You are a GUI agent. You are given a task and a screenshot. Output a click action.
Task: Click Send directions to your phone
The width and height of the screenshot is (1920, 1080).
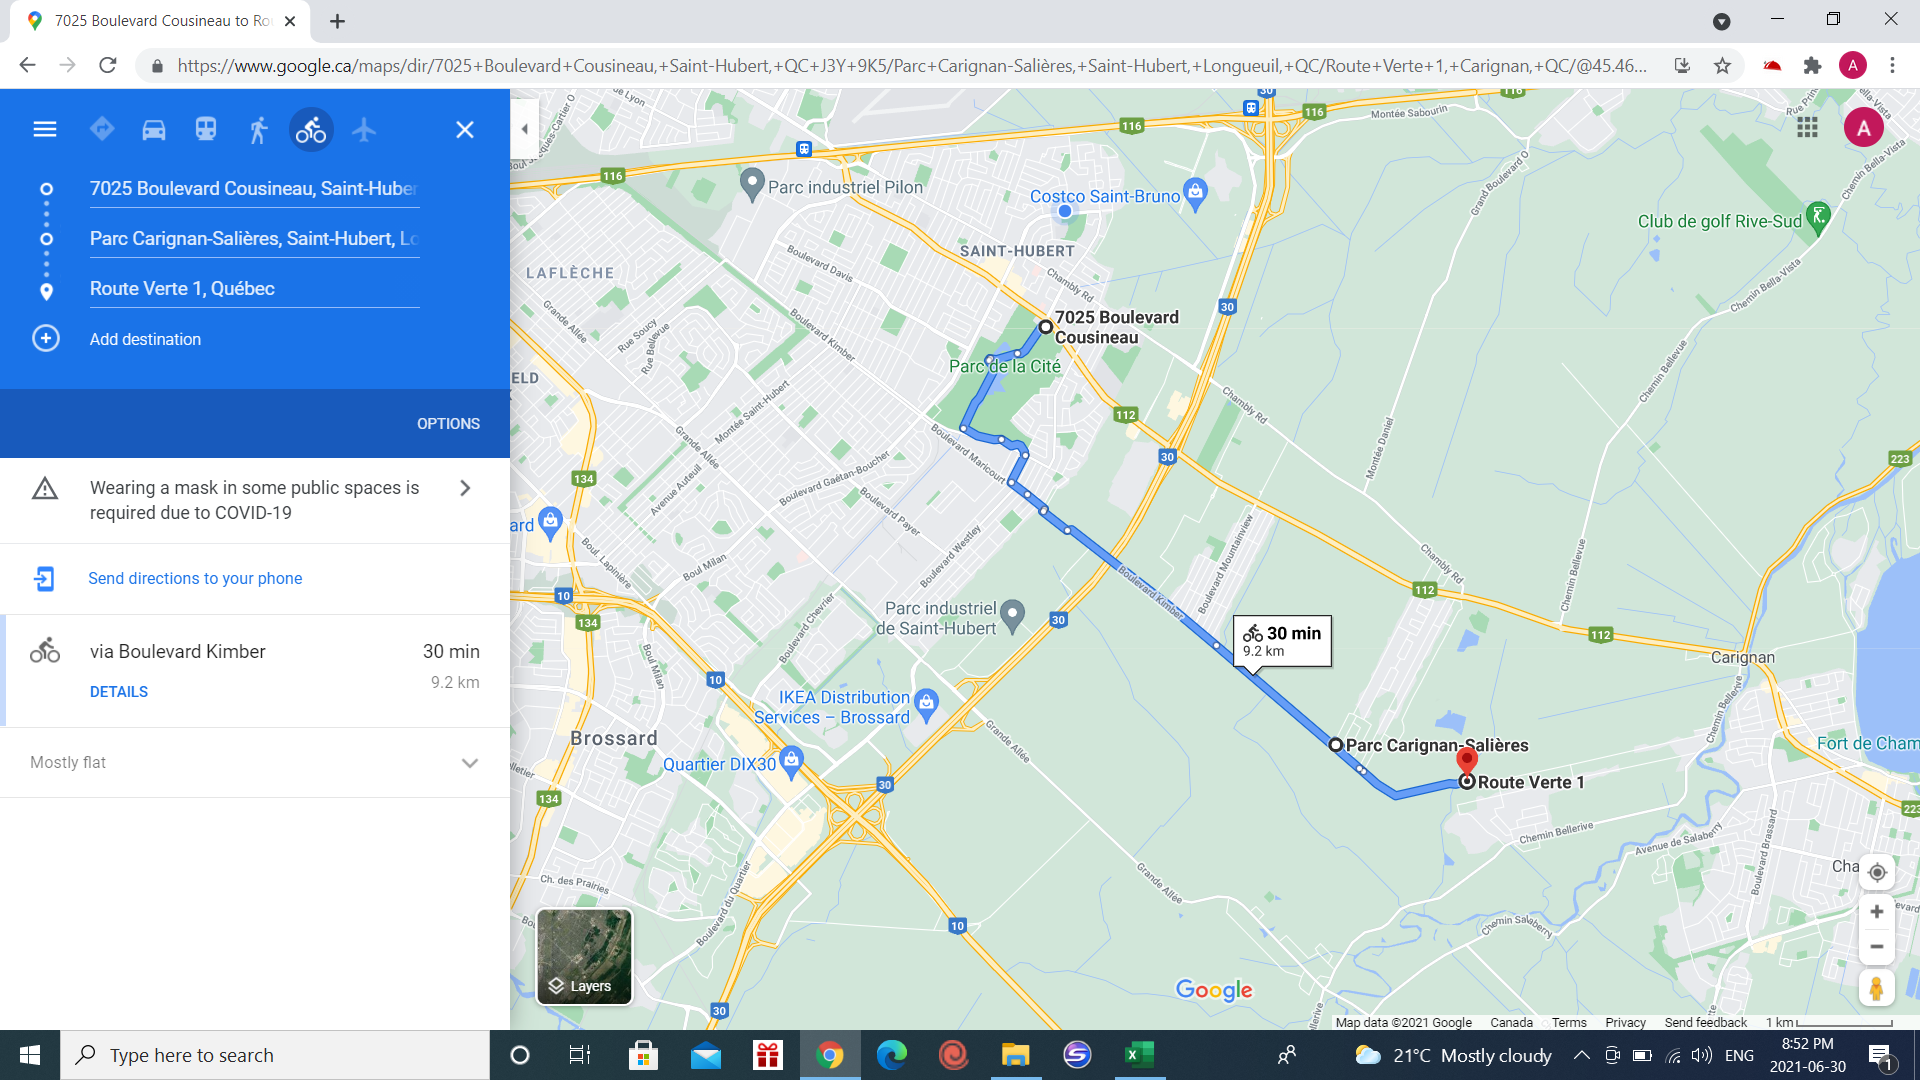coord(195,579)
